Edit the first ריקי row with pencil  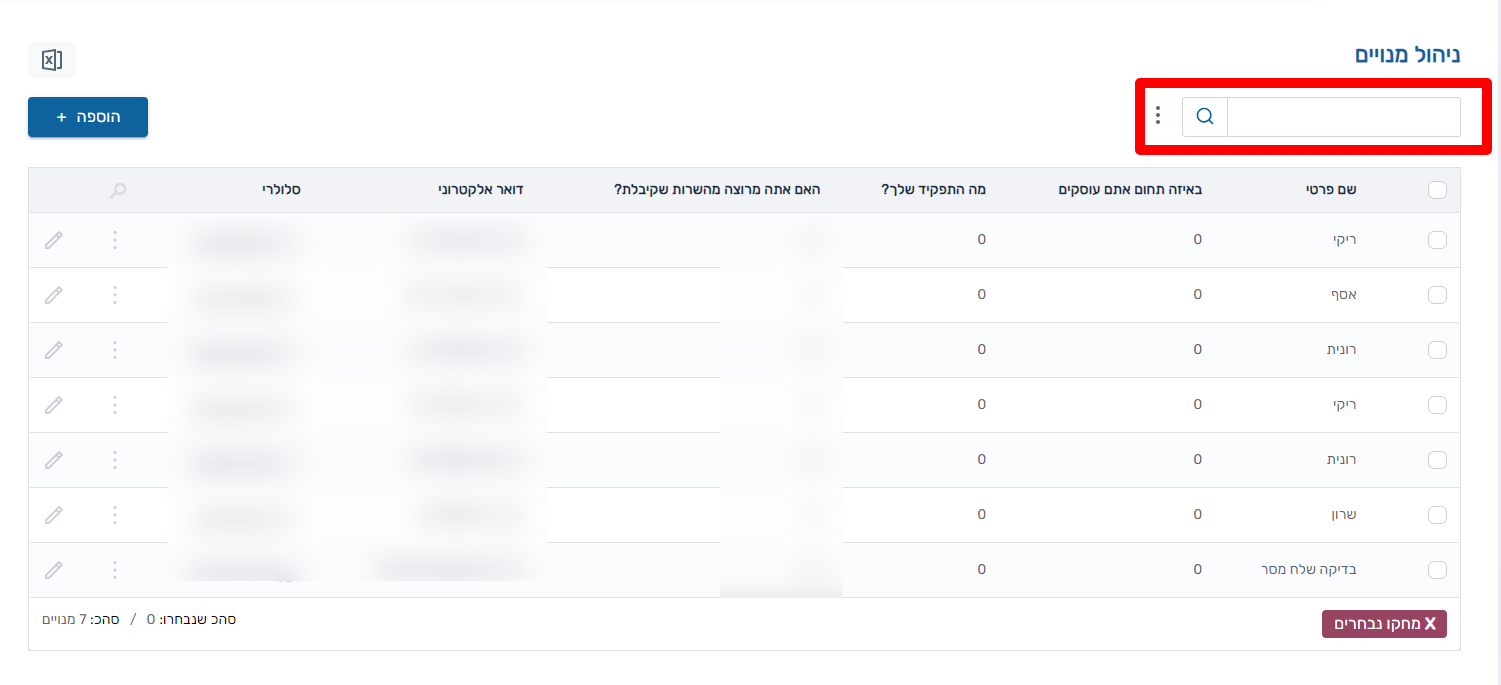click(x=54, y=240)
